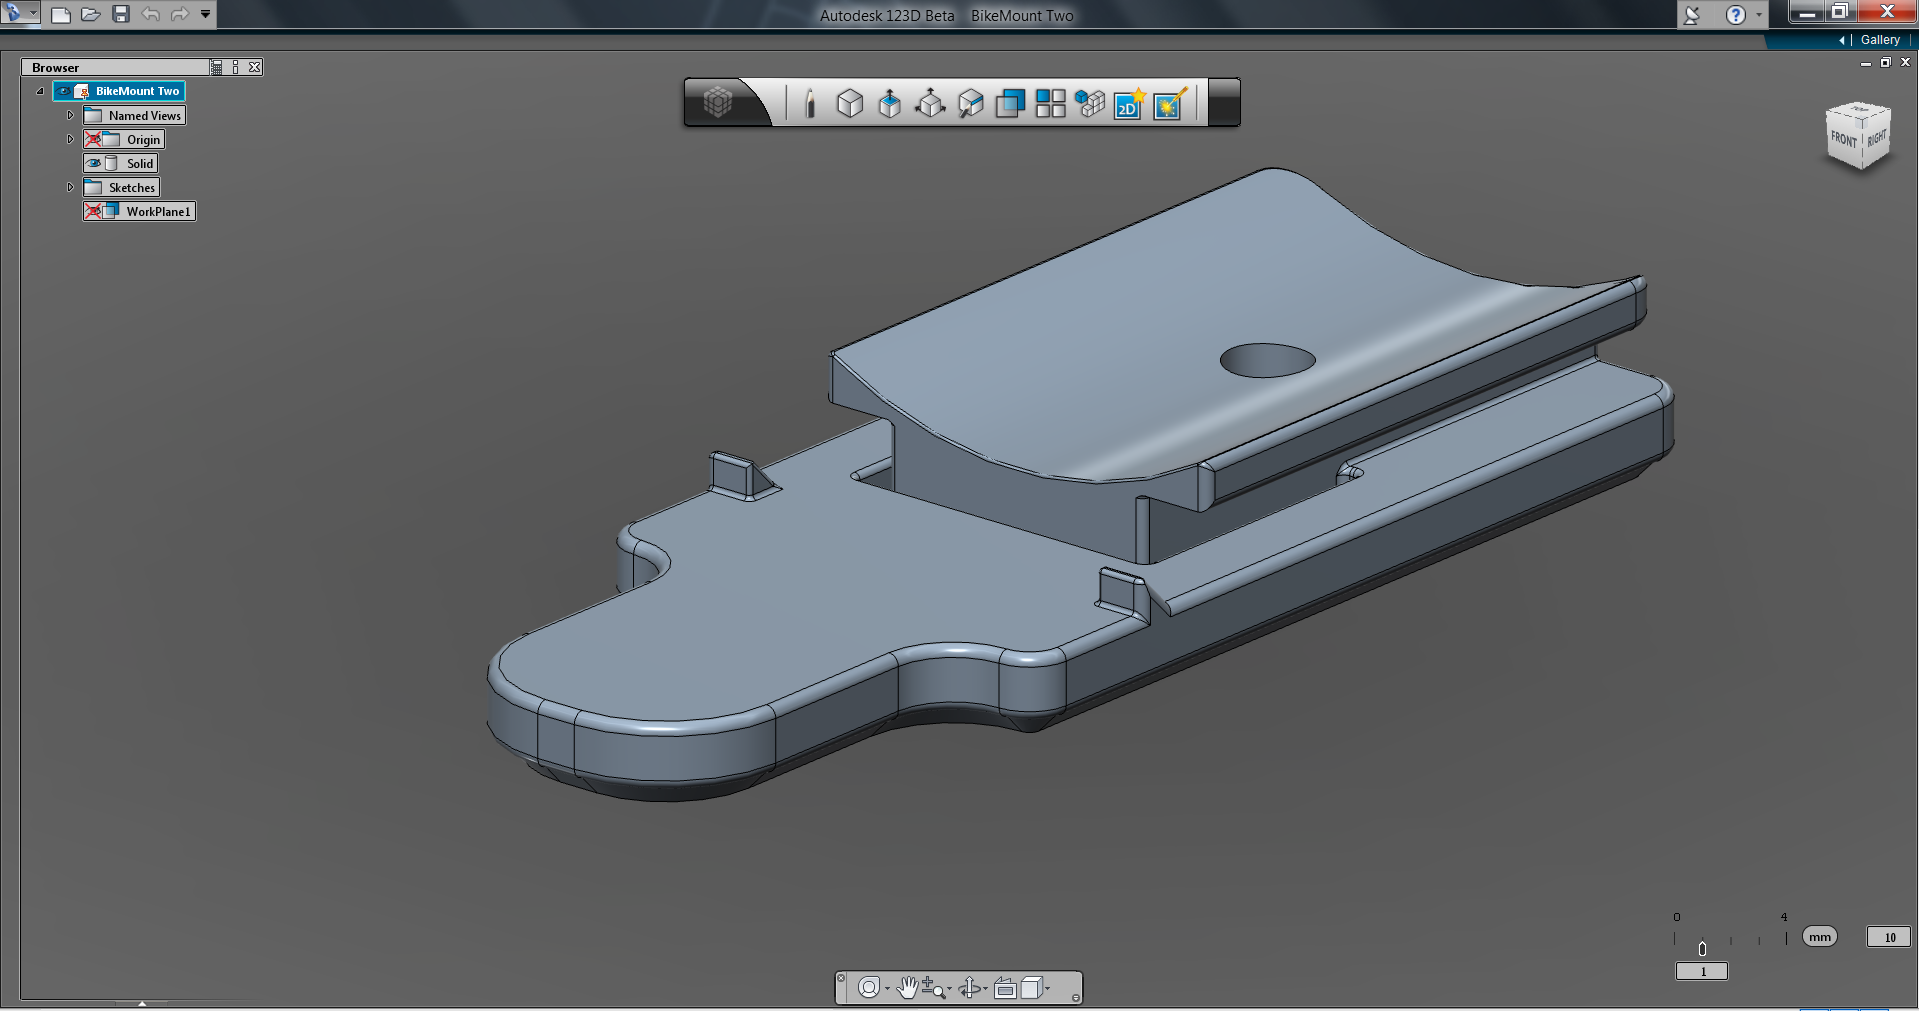This screenshot has height=1011, width=1919.
Task: Select the Extrude/Press-Pull tool
Action: tap(890, 103)
